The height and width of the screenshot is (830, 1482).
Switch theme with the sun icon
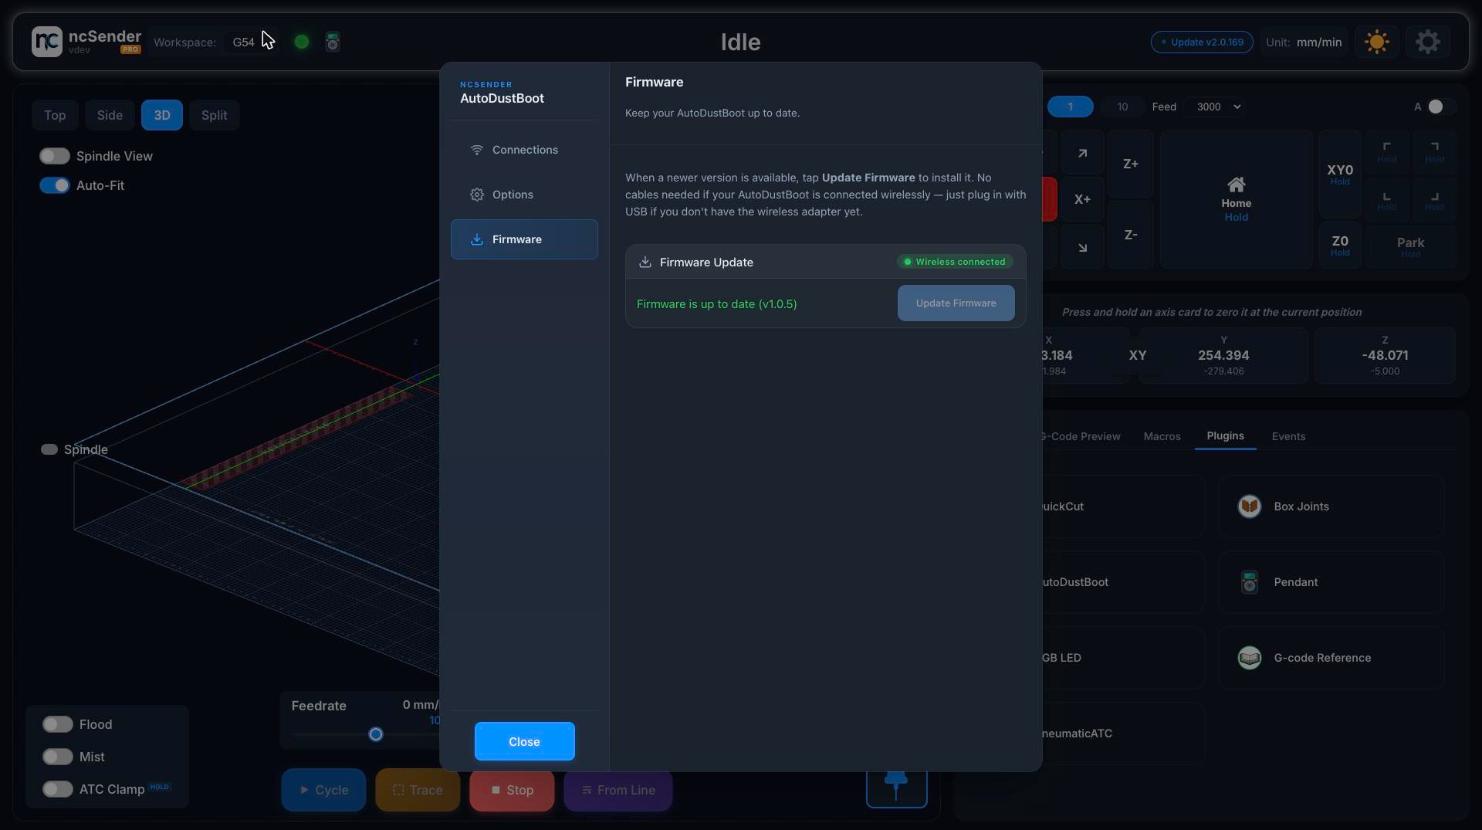(1377, 42)
